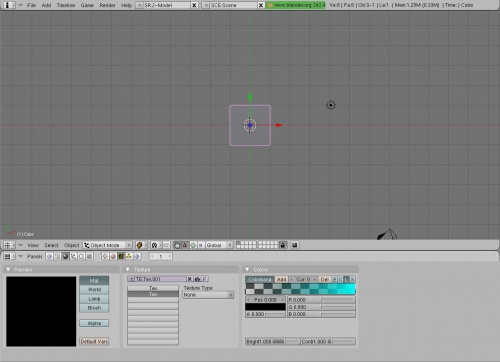Enable the translate manipulator triangle icon

185,245
